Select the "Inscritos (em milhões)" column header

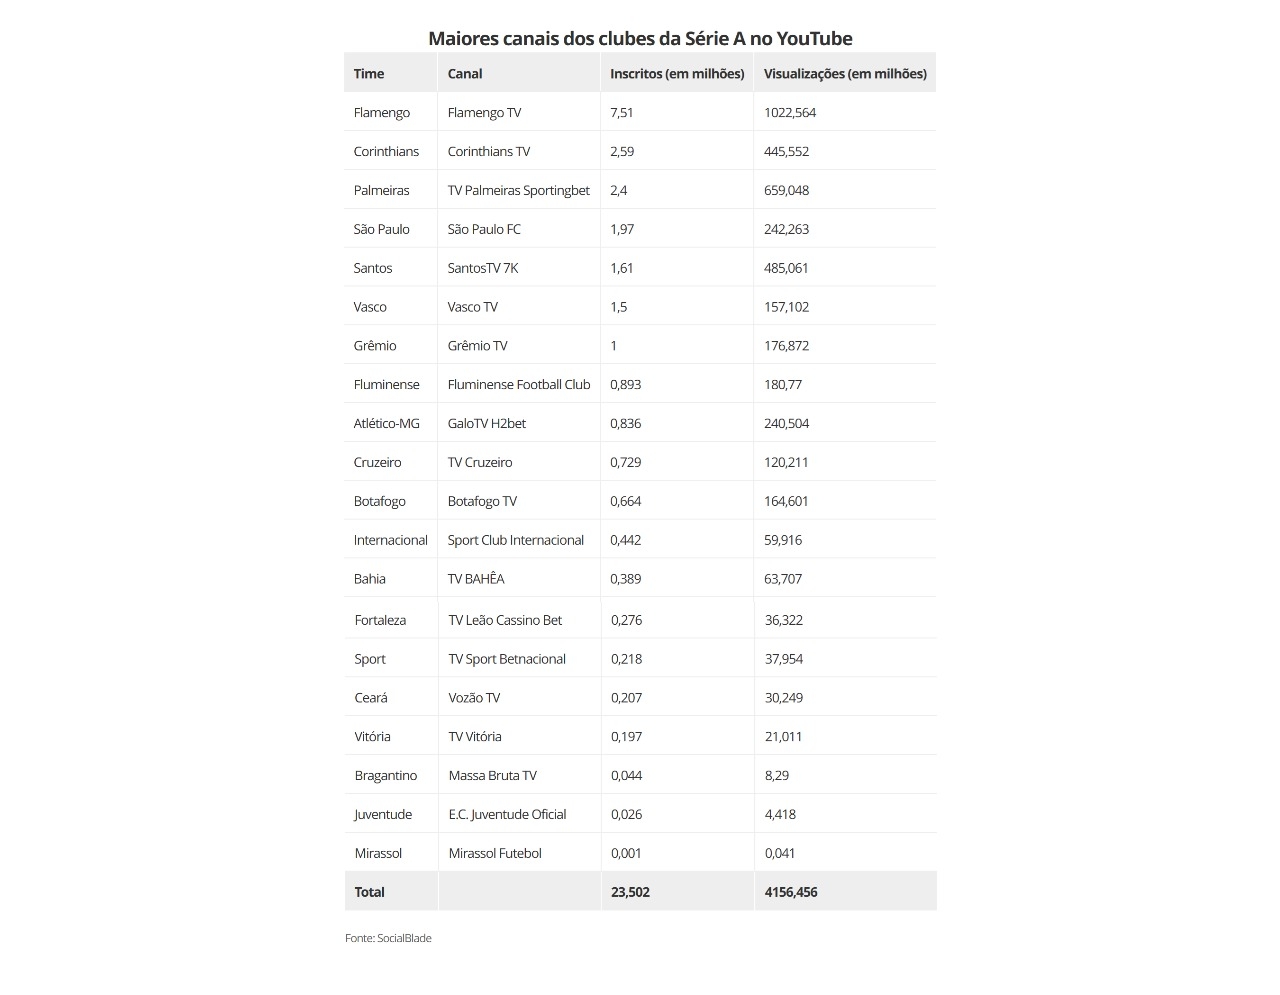677,73
